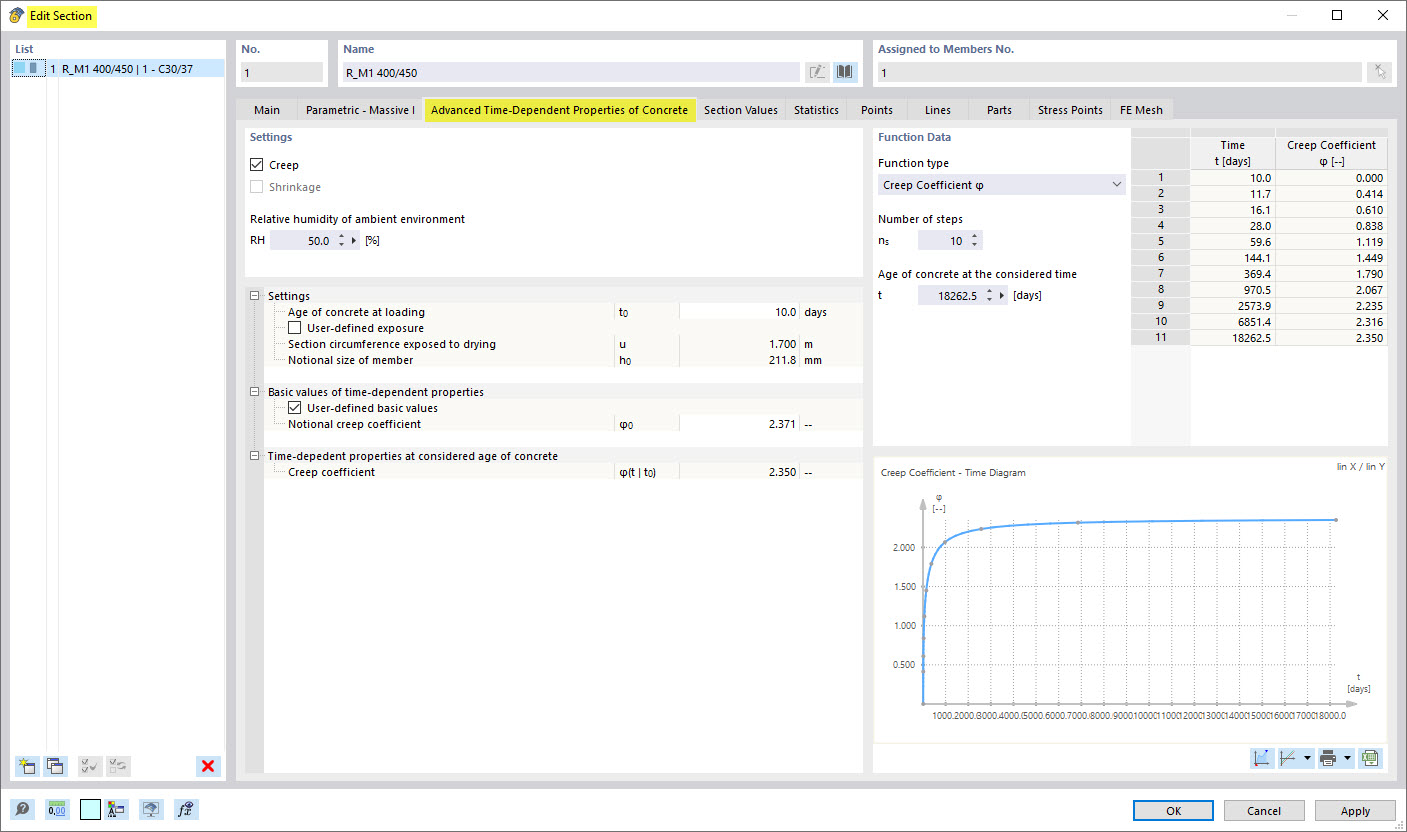This screenshot has height=832, width=1407.
Task: Click the edit name pencil icon
Action: pyautogui.click(x=818, y=72)
